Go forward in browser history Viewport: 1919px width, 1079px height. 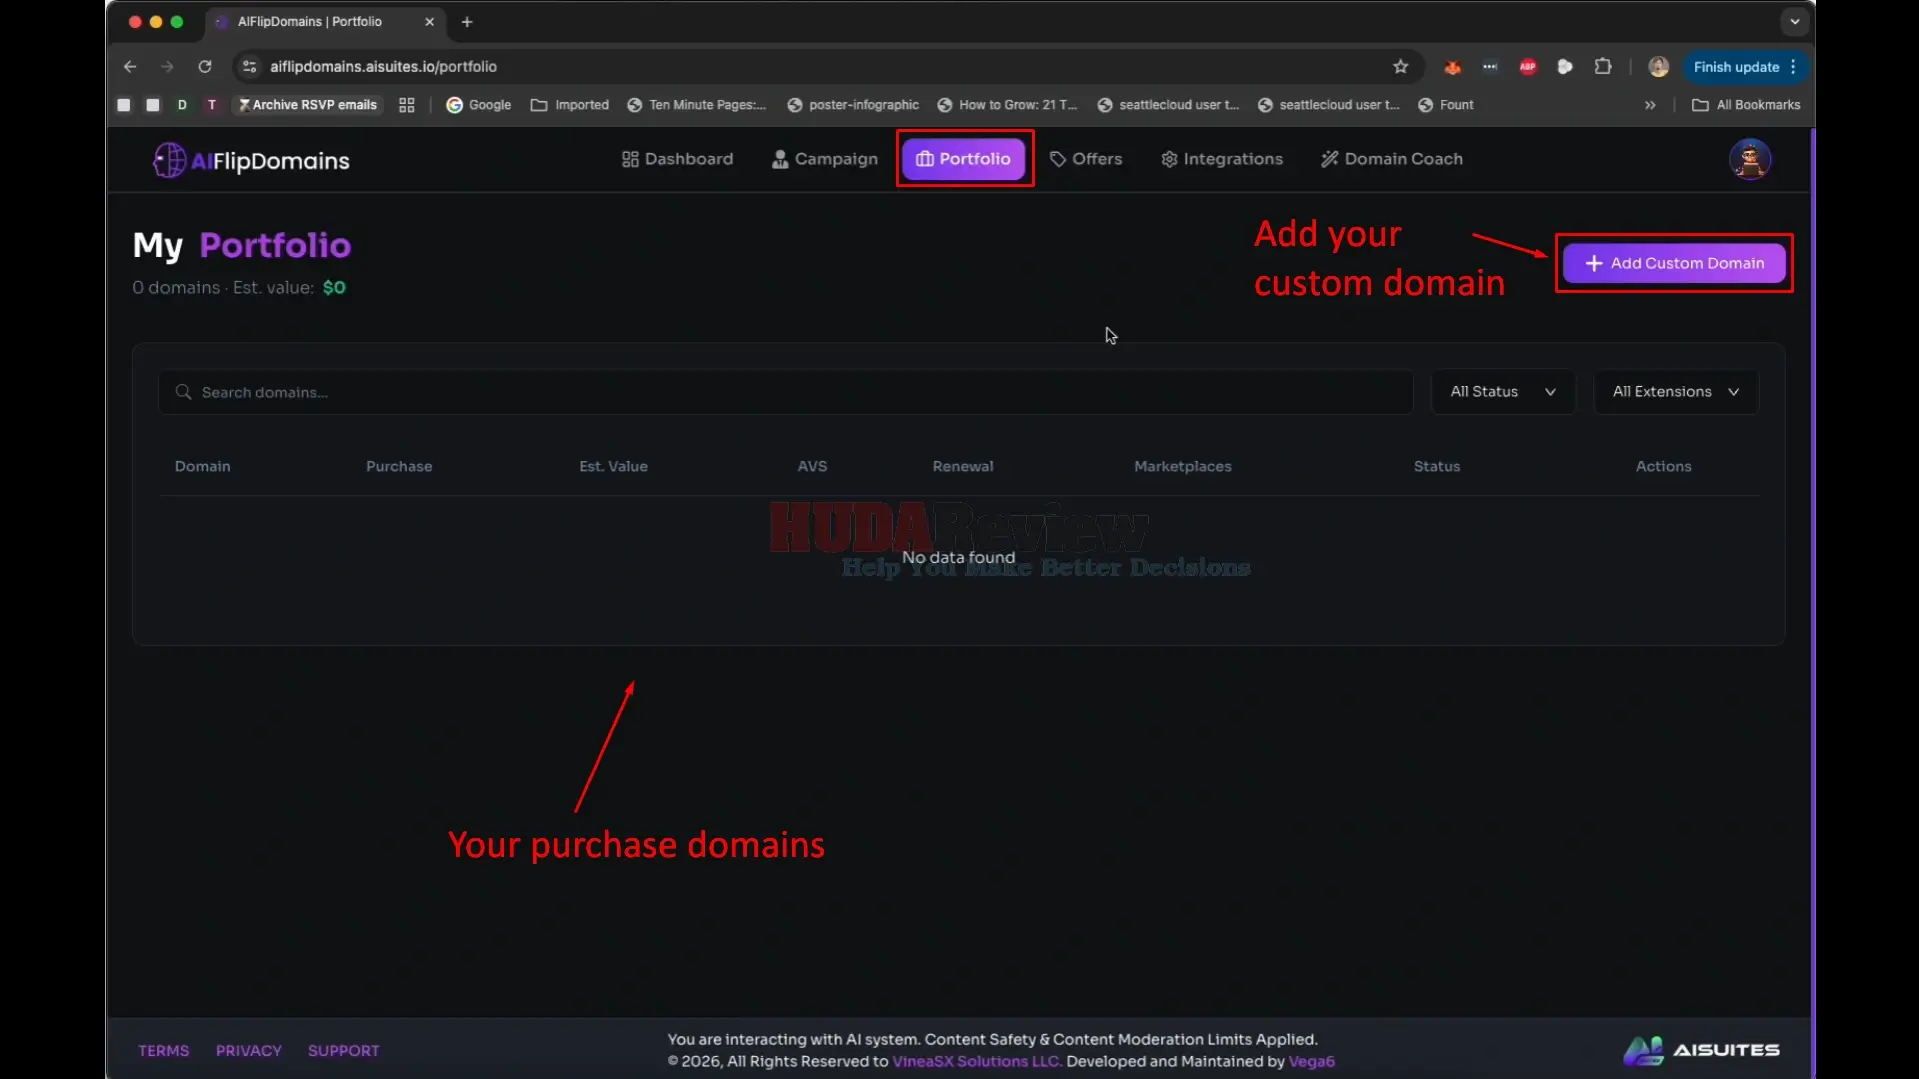point(167,67)
